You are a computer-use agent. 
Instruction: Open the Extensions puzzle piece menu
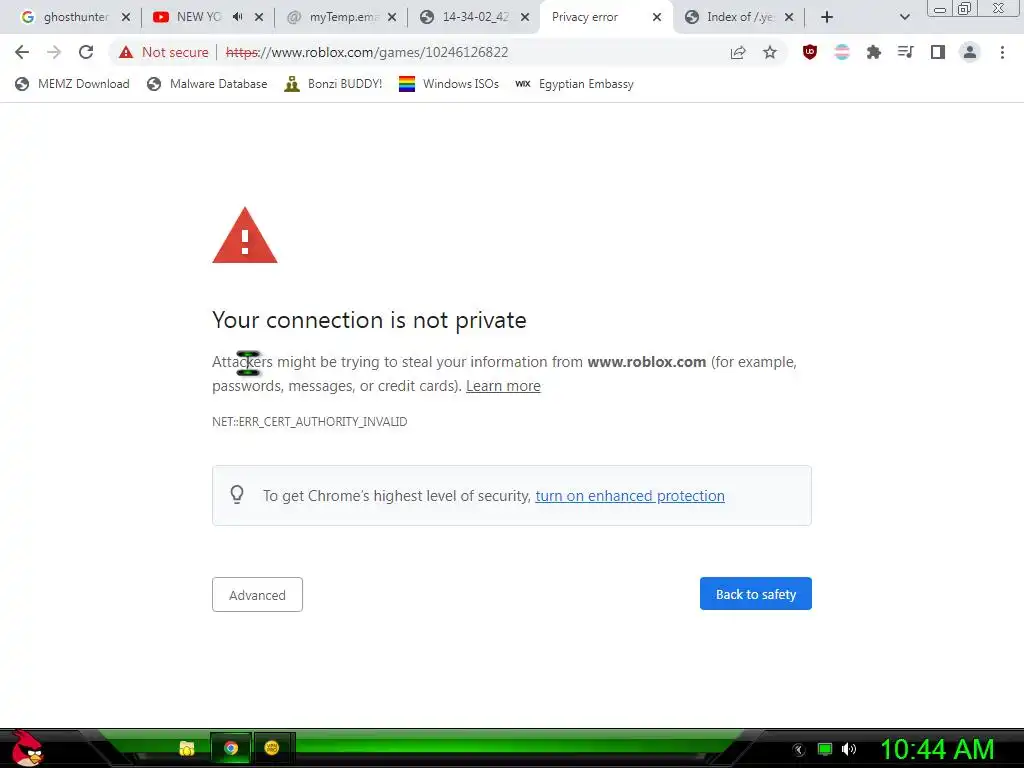click(874, 52)
